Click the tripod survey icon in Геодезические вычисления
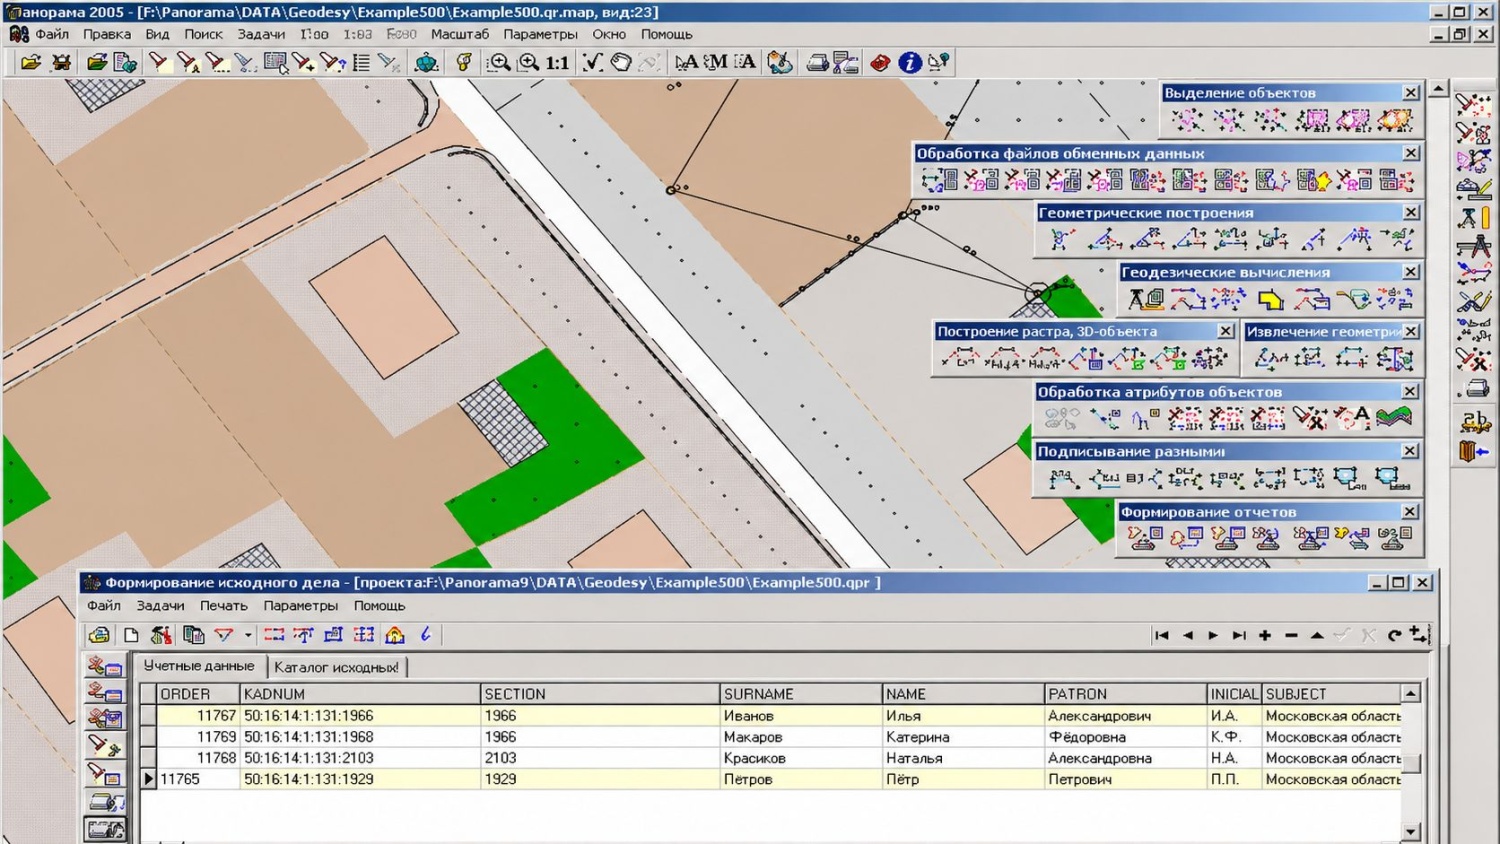1500x844 pixels. [1146, 298]
